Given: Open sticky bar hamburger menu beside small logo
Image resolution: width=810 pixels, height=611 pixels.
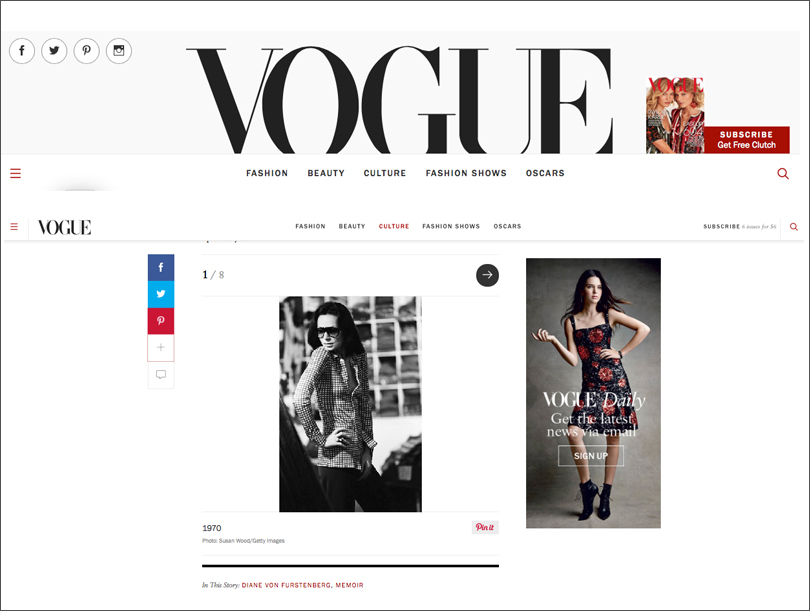Looking at the screenshot, I should [14, 227].
